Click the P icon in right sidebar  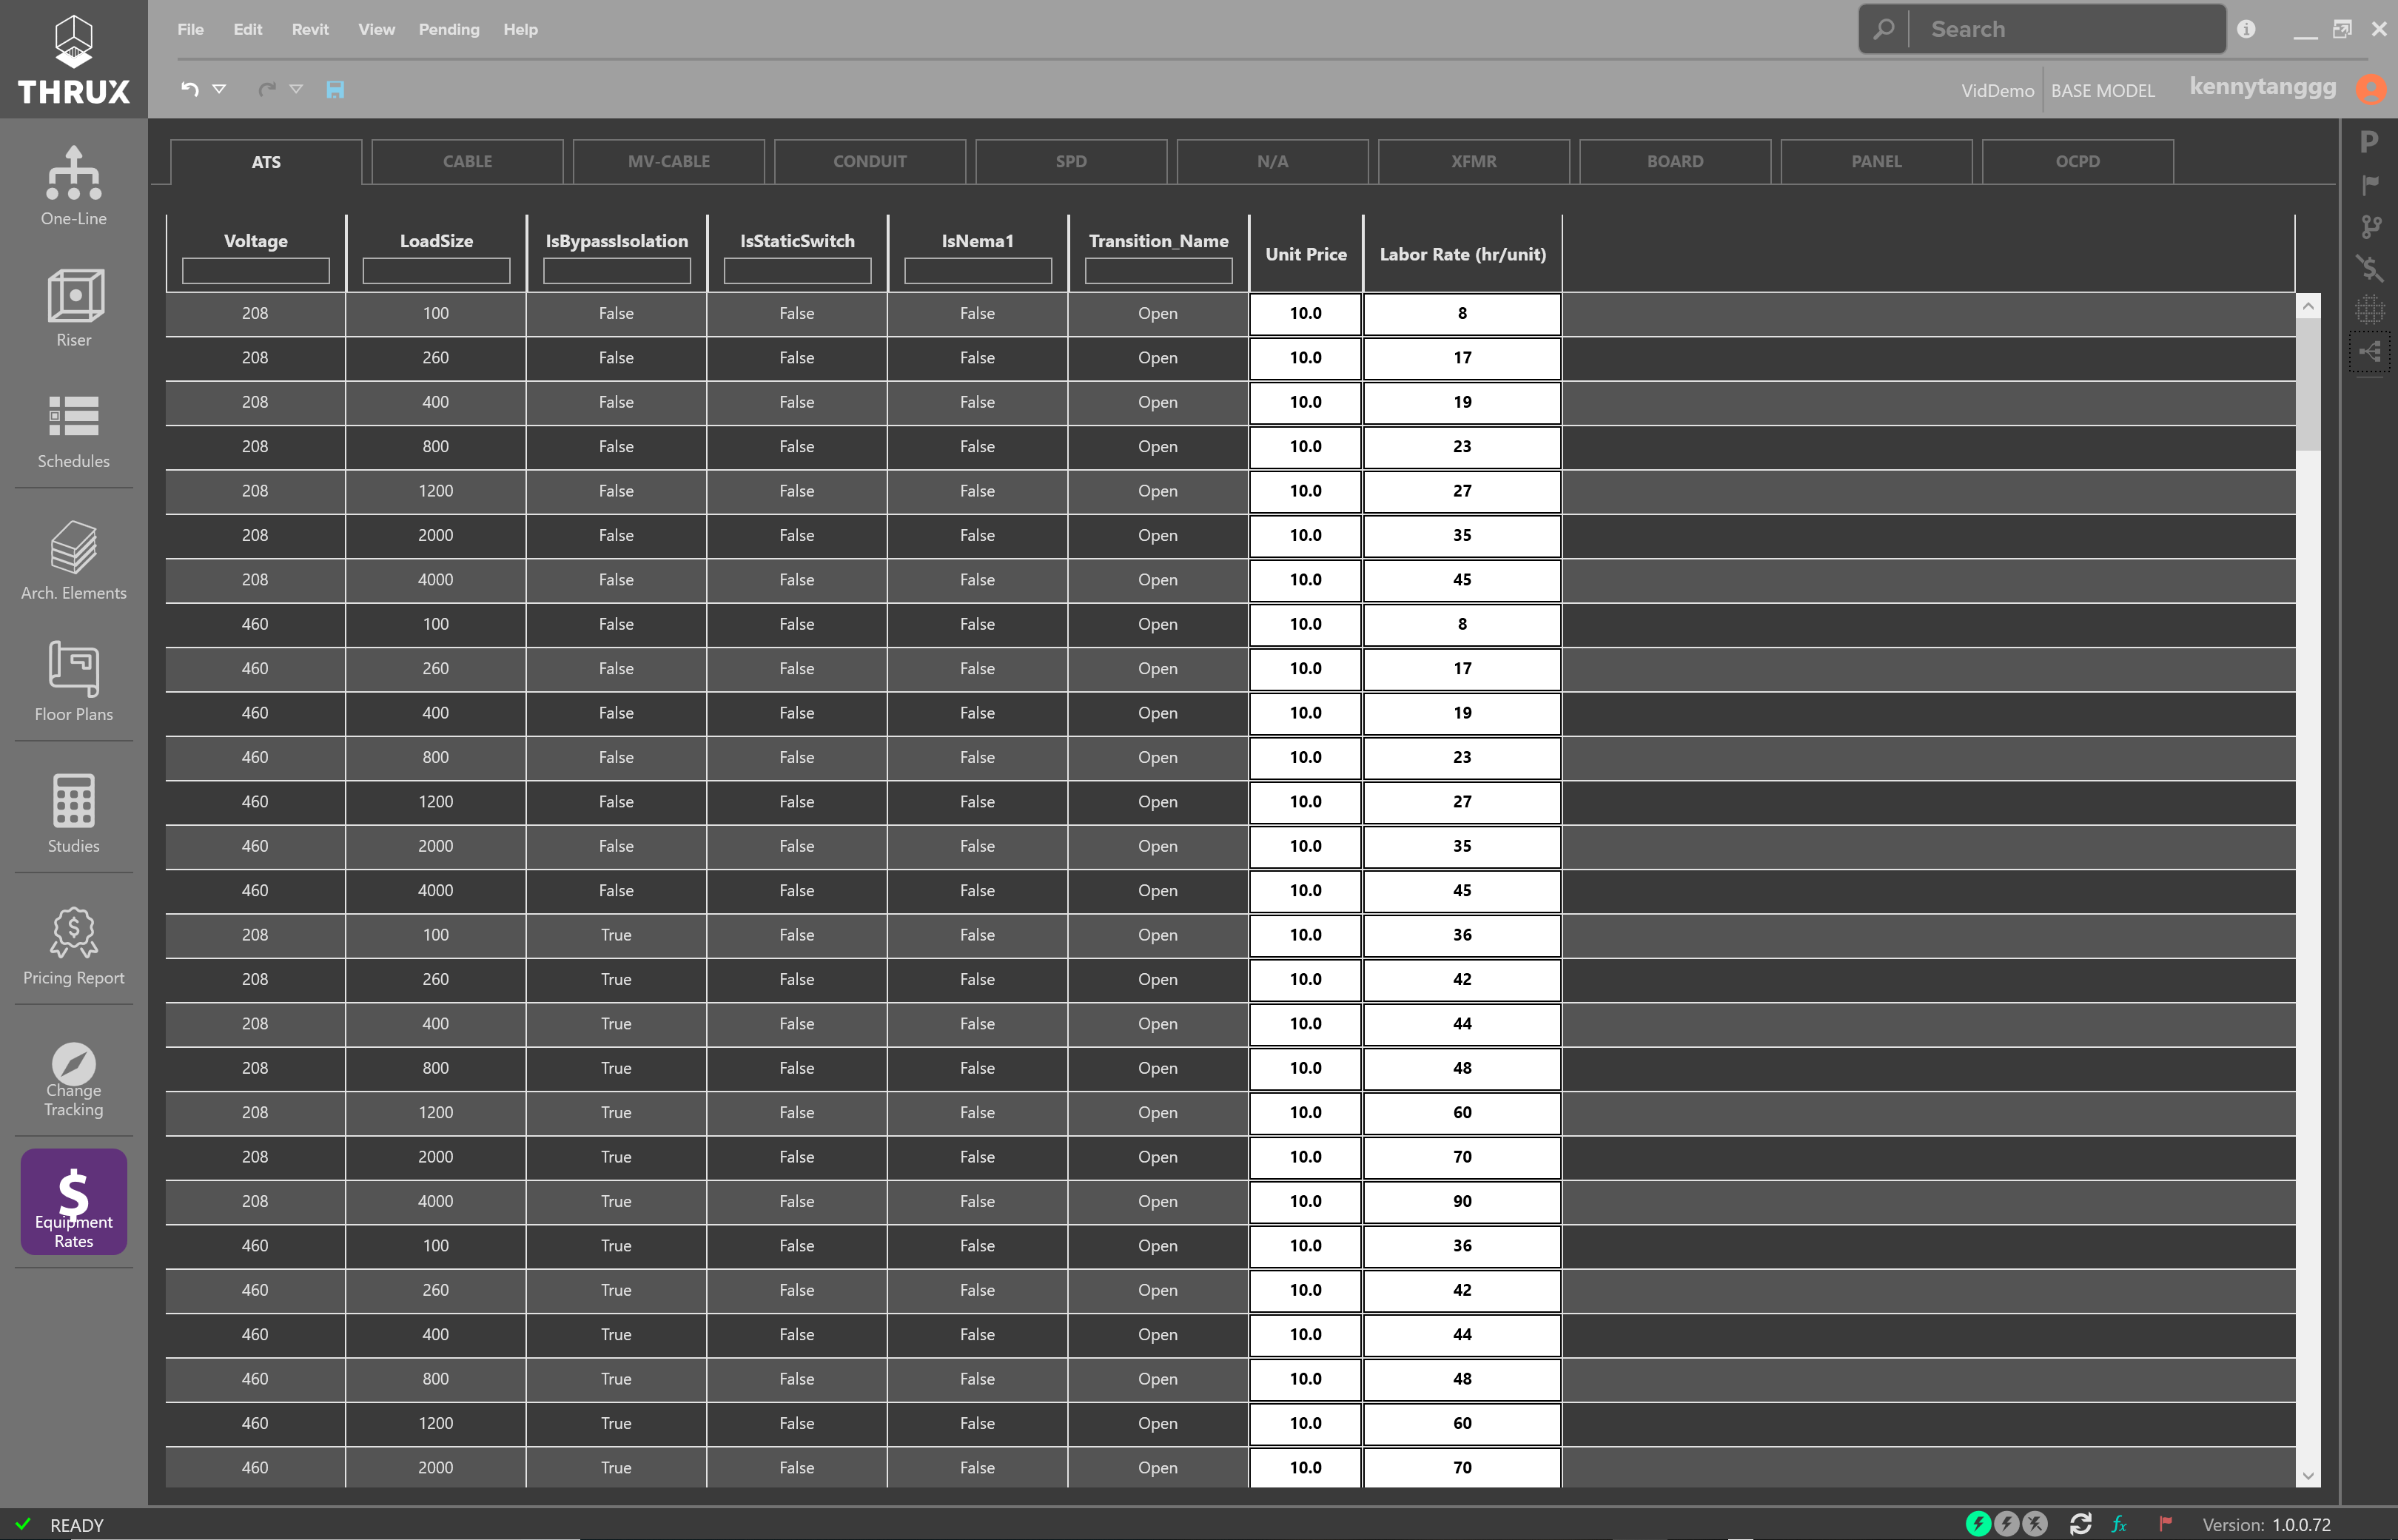pyautogui.click(x=2369, y=142)
